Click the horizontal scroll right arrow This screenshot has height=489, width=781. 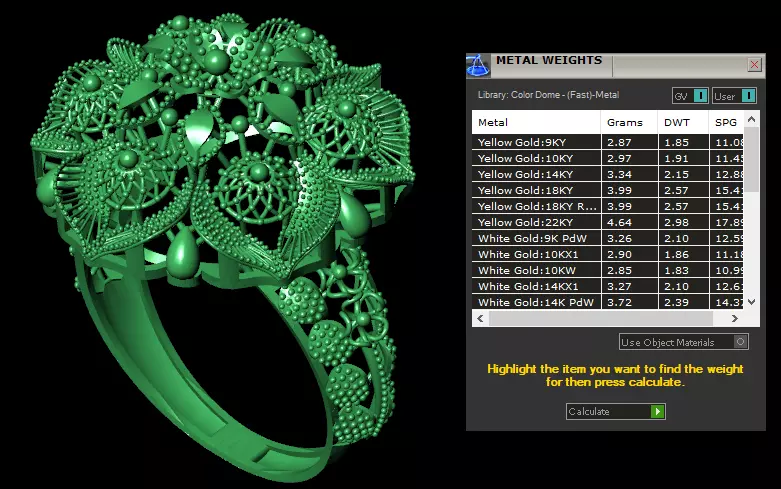click(x=735, y=318)
